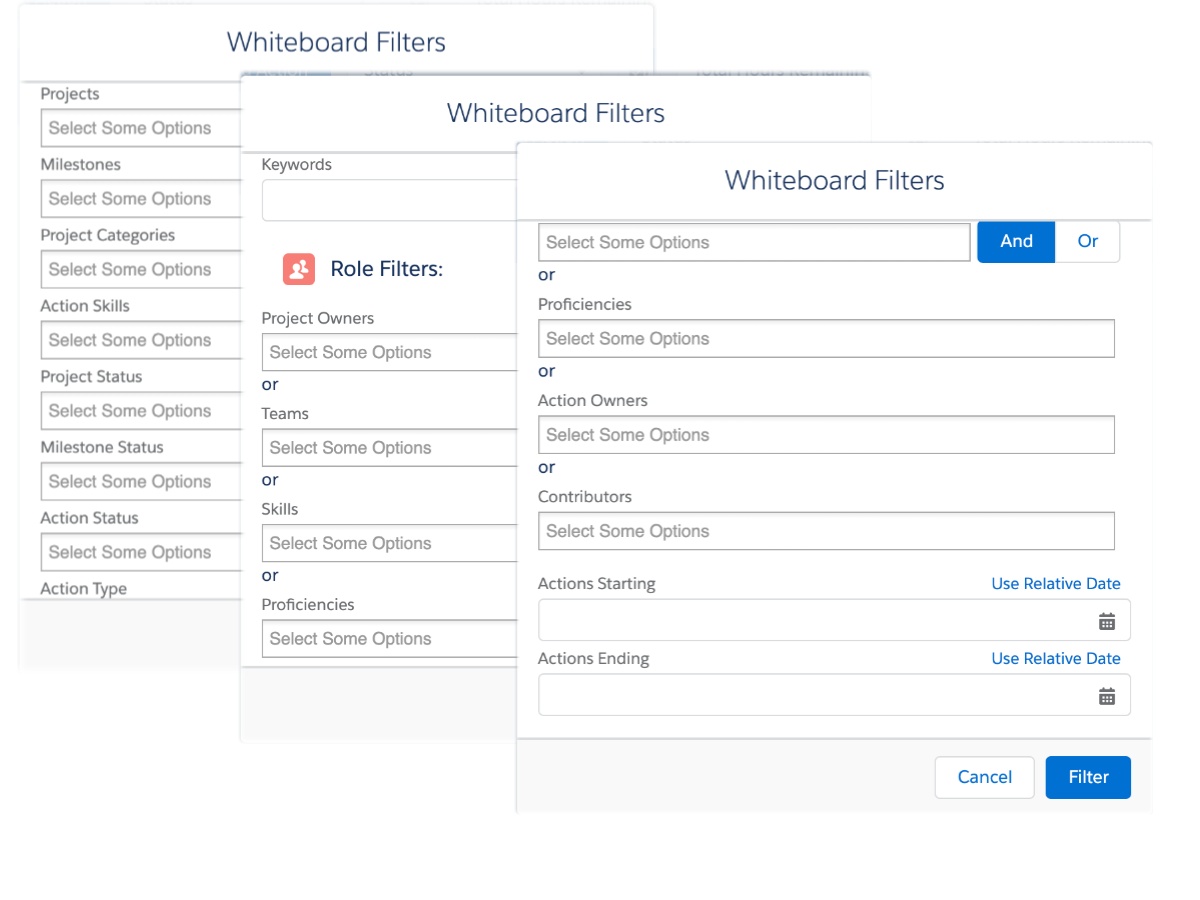Open the Project Categories selector
The image size is (1200, 900).
pos(140,269)
